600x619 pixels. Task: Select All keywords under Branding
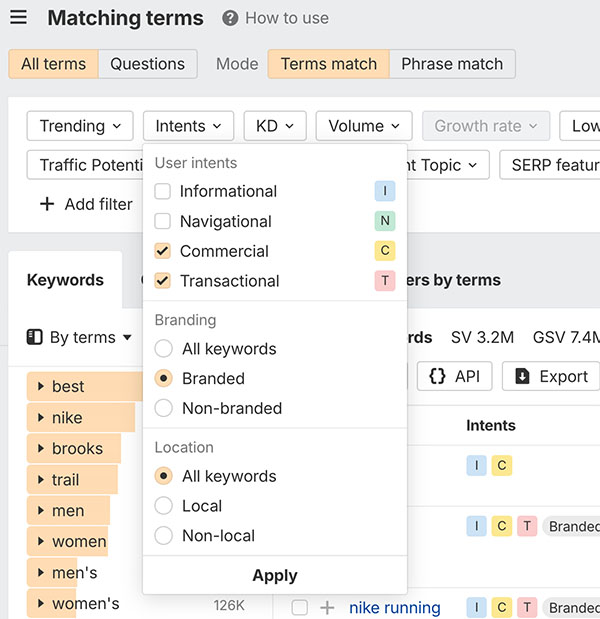pos(163,349)
